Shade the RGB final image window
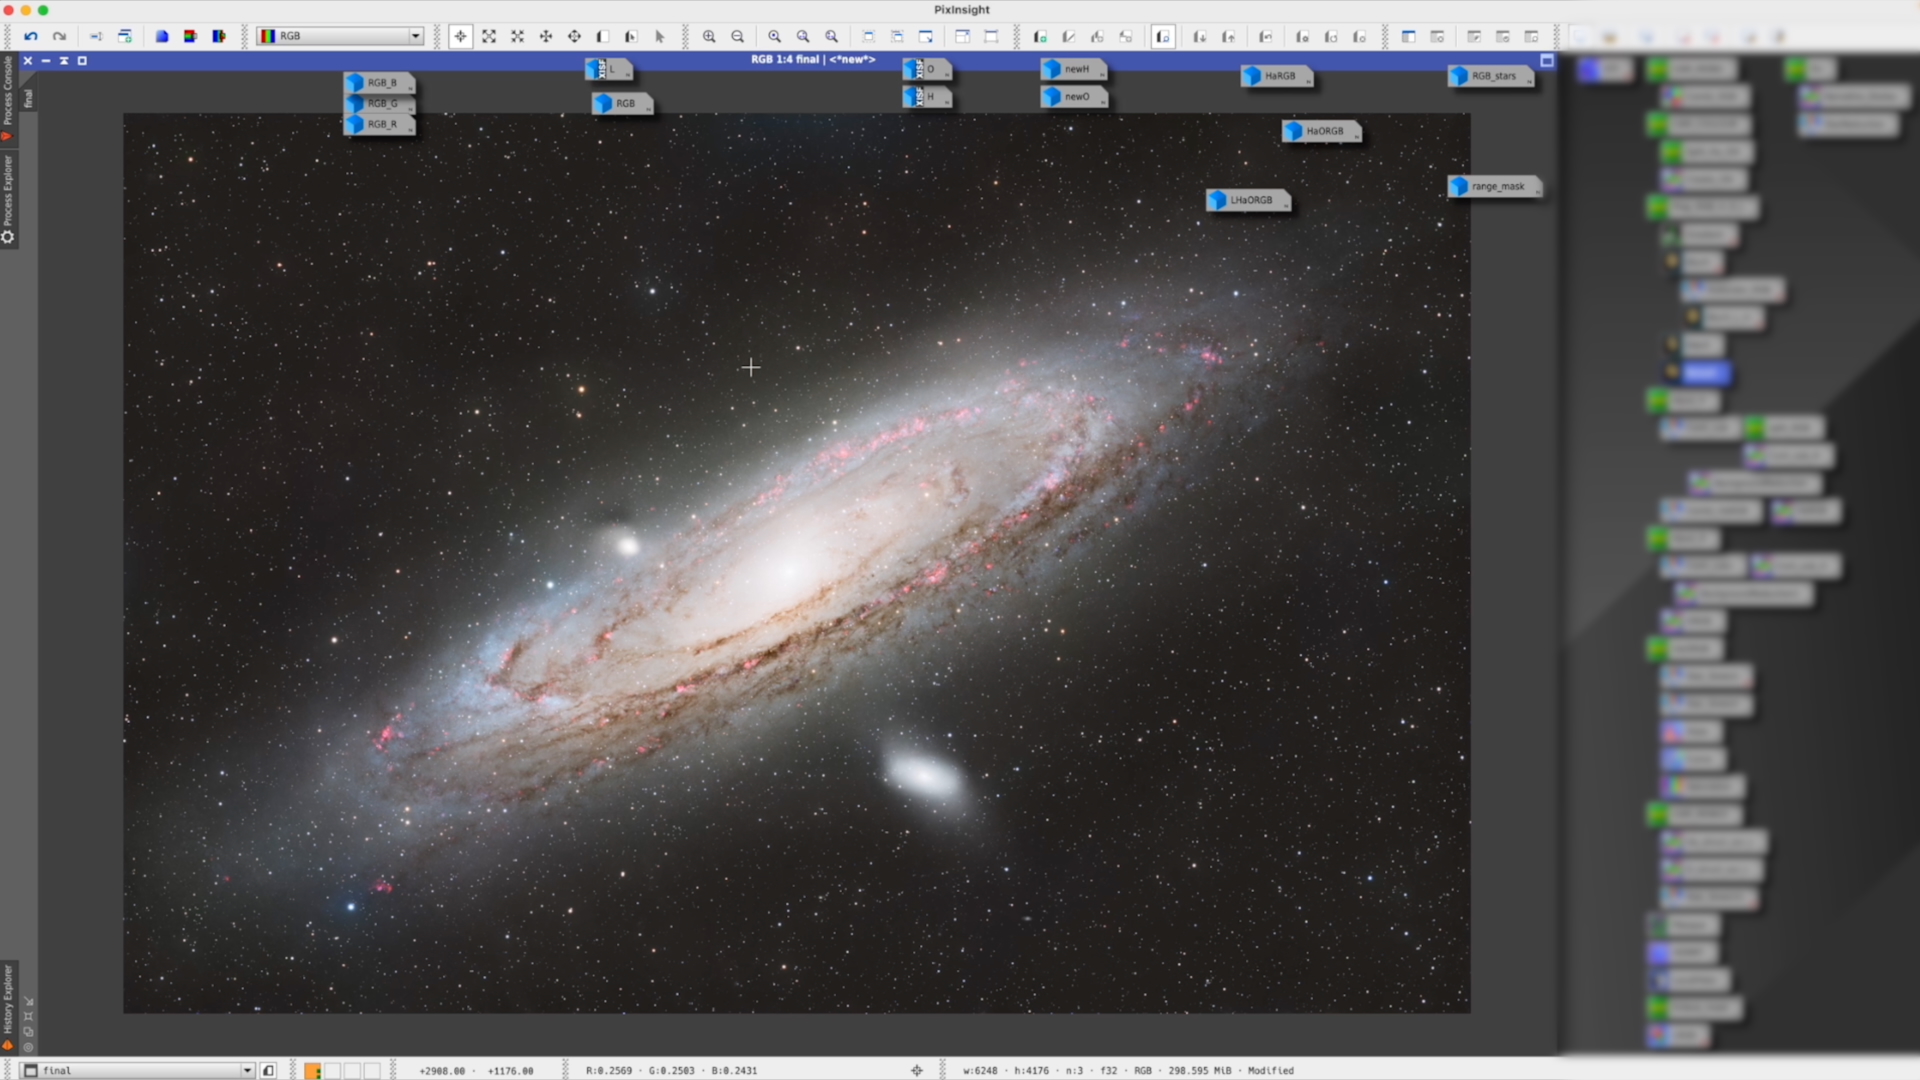Image resolution: width=1920 pixels, height=1080 pixels. [x=64, y=61]
